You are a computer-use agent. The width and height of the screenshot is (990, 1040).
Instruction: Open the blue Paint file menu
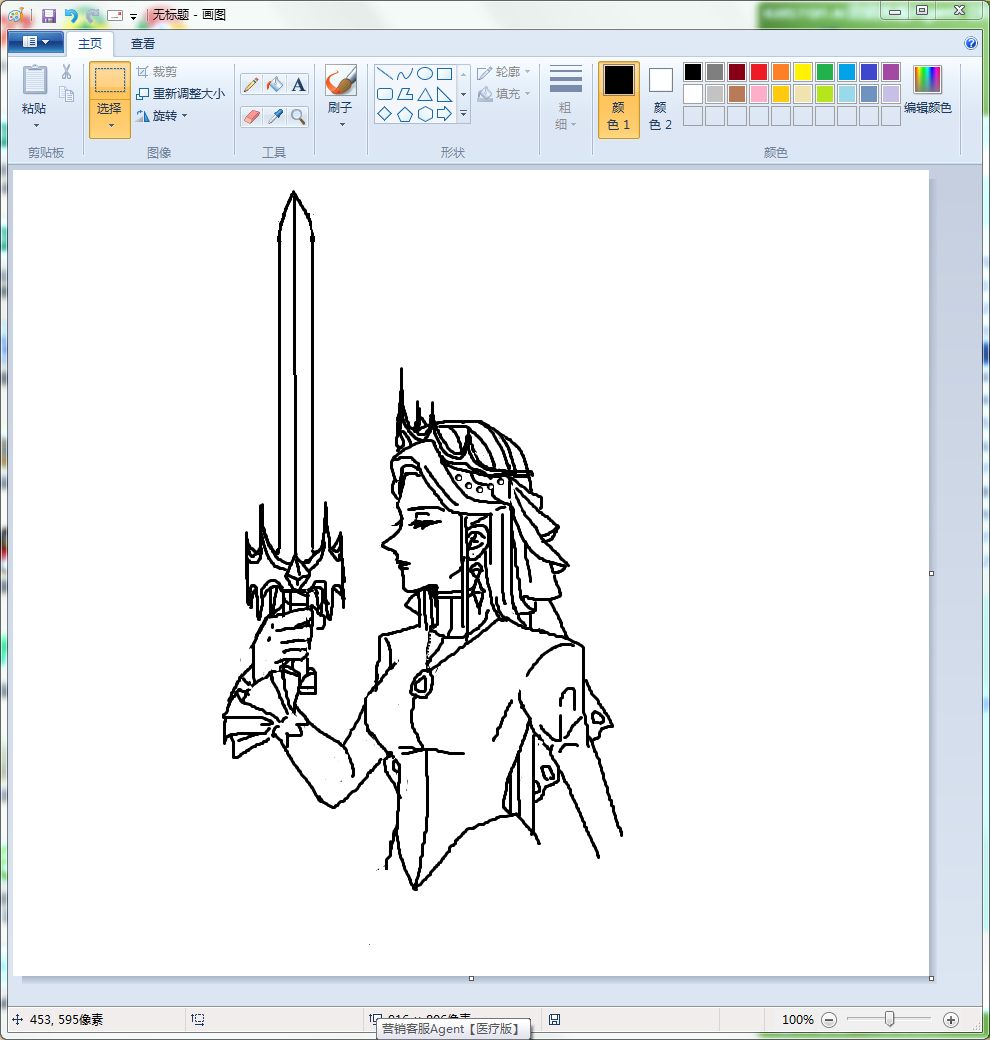coord(35,42)
